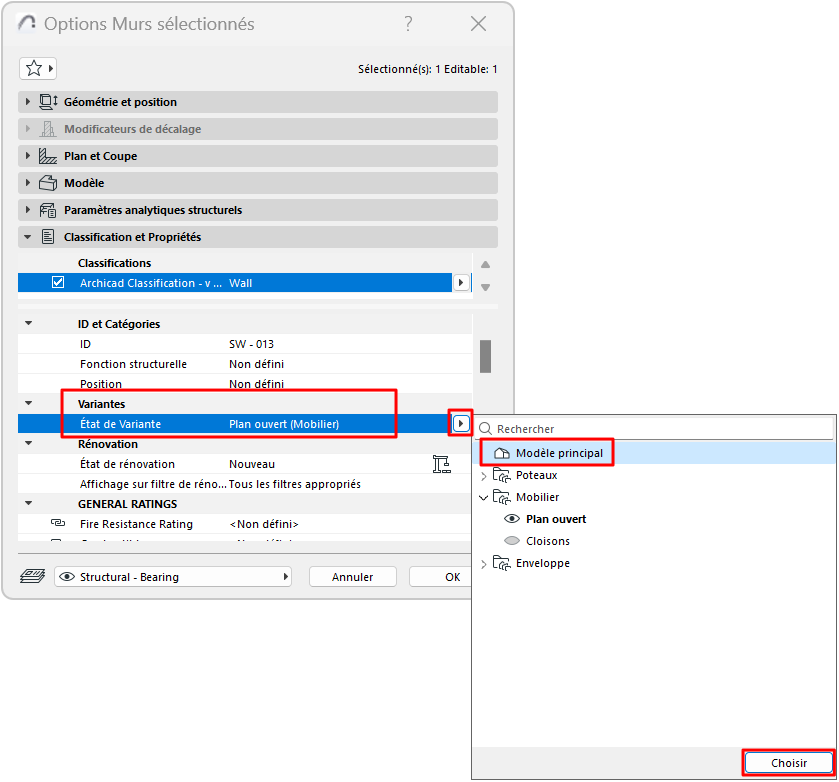839x782 pixels.
Task: Expand the Poteaux variant set
Action: point(484,475)
